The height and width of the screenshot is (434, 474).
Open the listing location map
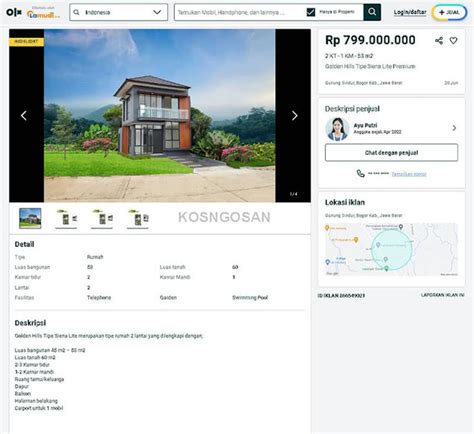[x=391, y=249]
